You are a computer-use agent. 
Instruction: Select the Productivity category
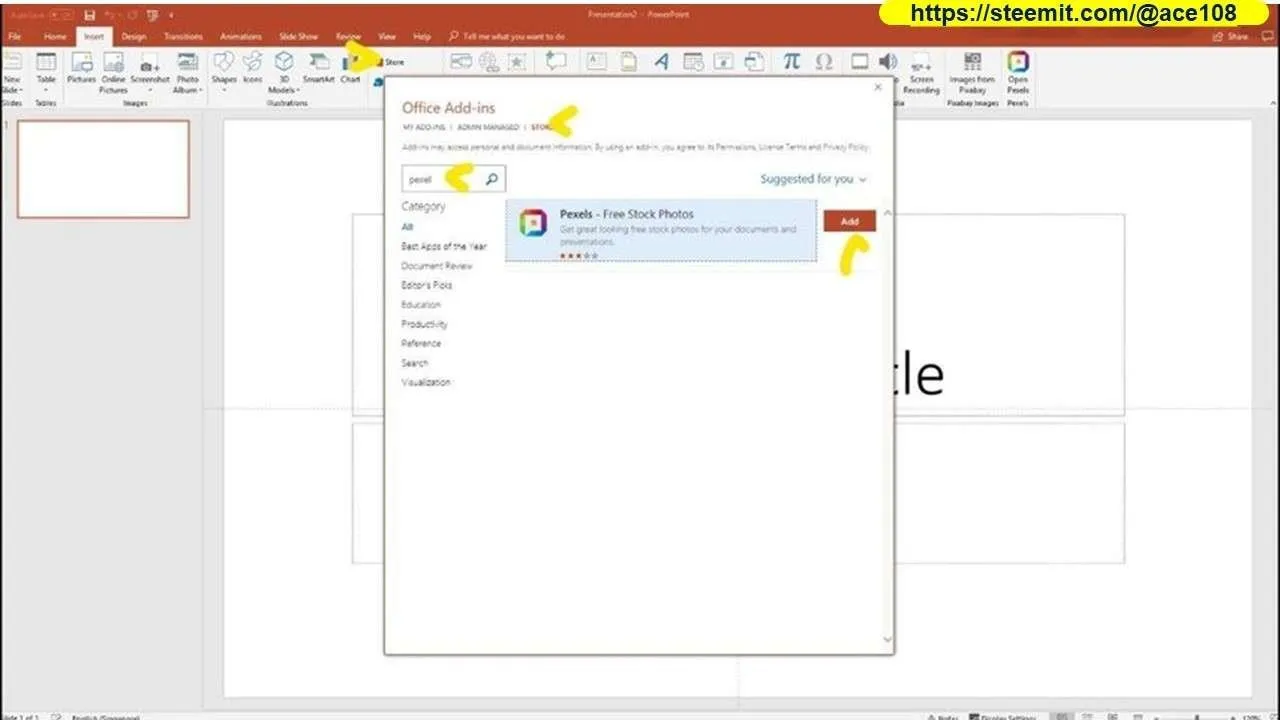[425, 324]
